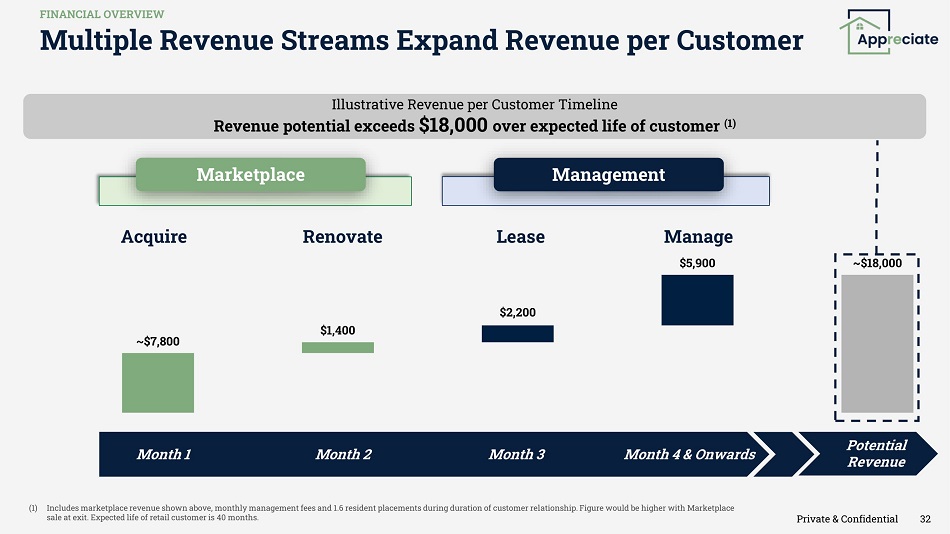950x534 pixels.
Task: Click the Lease column heading
Action: pos(520,237)
